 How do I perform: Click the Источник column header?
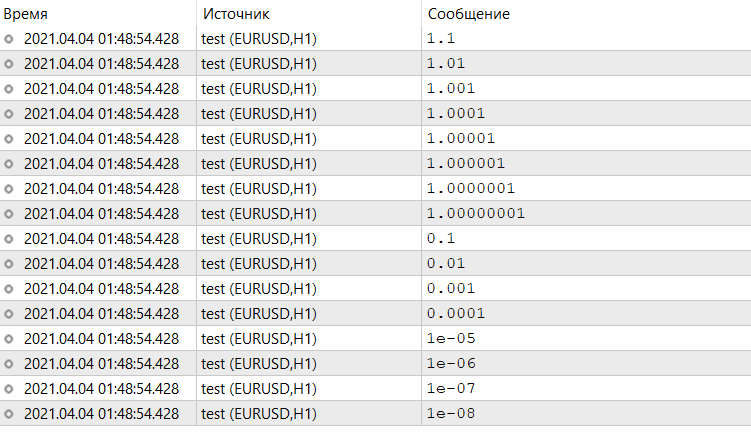[236, 15]
